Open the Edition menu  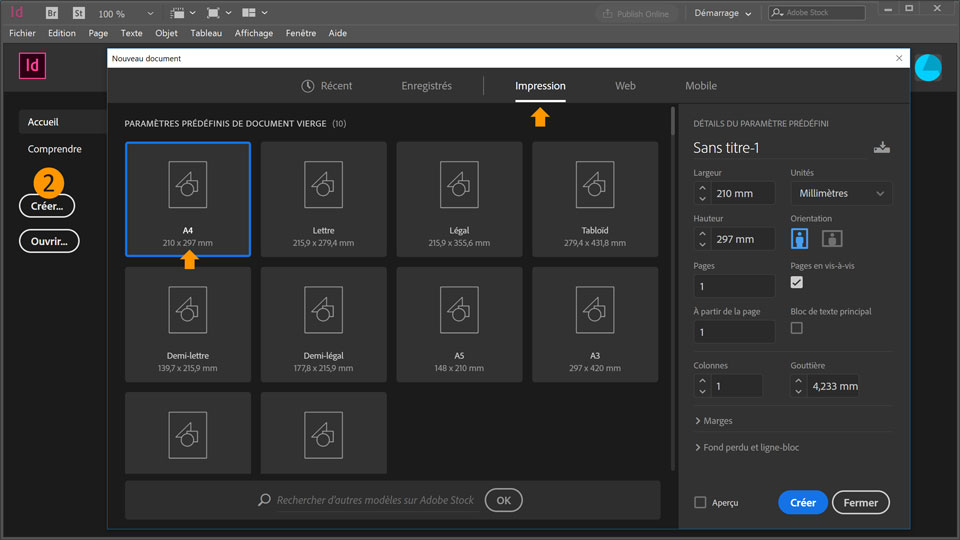pos(62,33)
